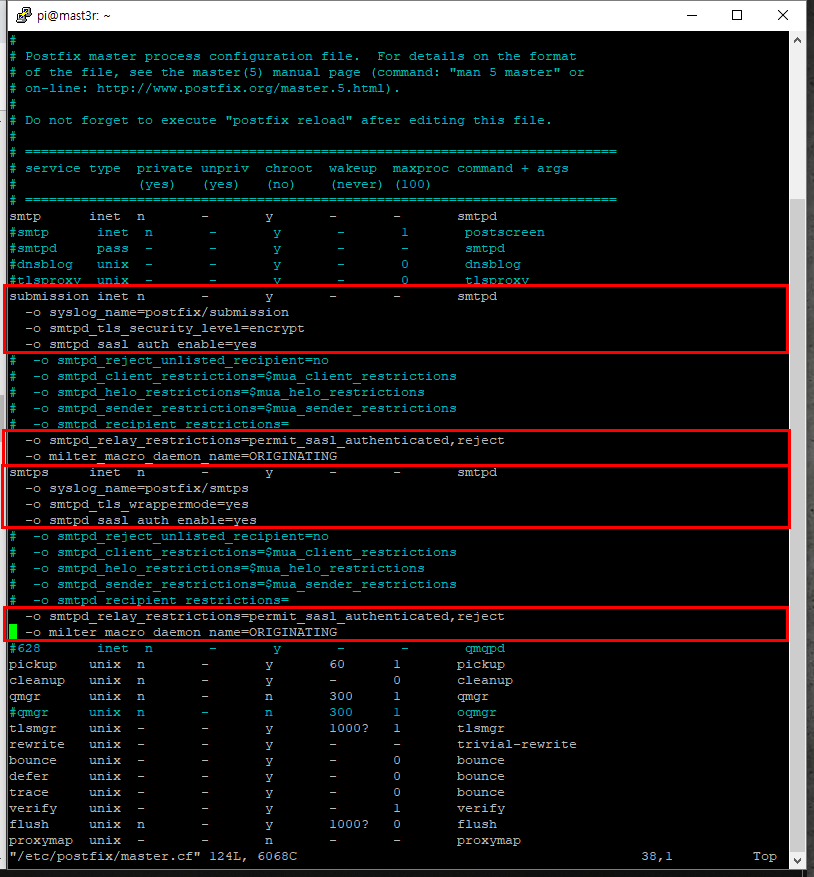This screenshot has height=877, width=814.
Task: Click the 'trace' service name
Action: 29,793
